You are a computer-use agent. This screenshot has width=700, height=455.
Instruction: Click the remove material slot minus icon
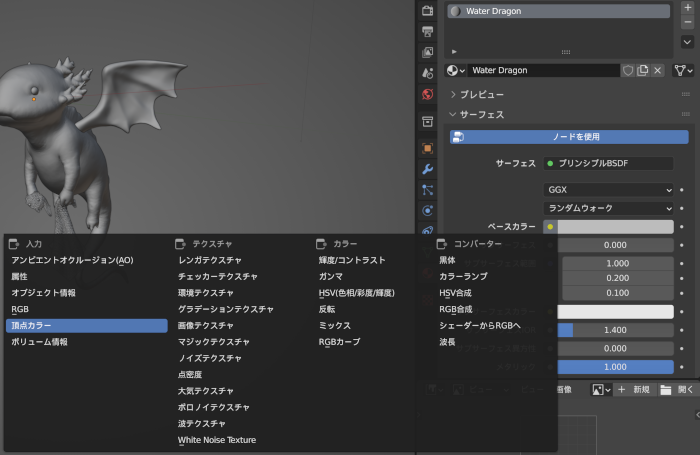(x=686, y=22)
